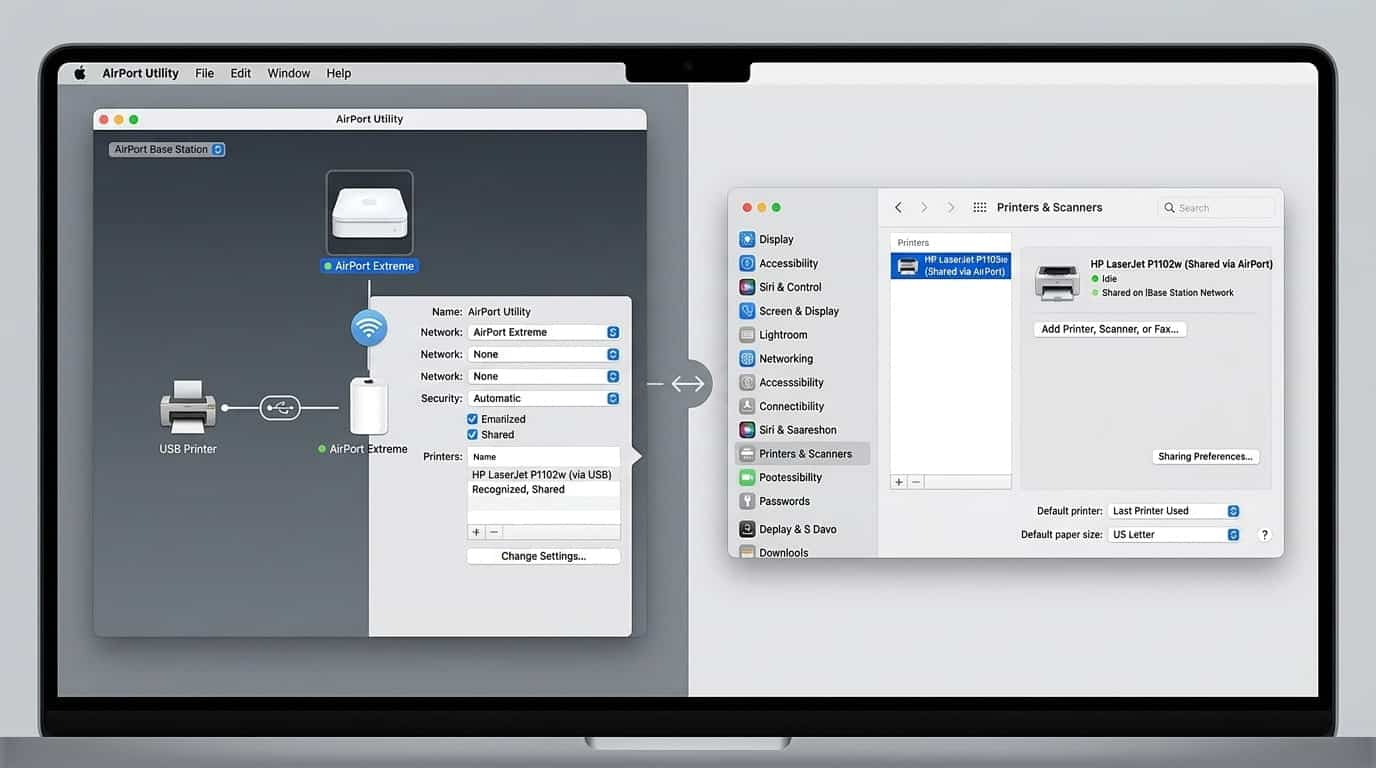Toggle the Emanlized checkbox
This screenshot has height=768, width=1376.
[x=472, y=419]
